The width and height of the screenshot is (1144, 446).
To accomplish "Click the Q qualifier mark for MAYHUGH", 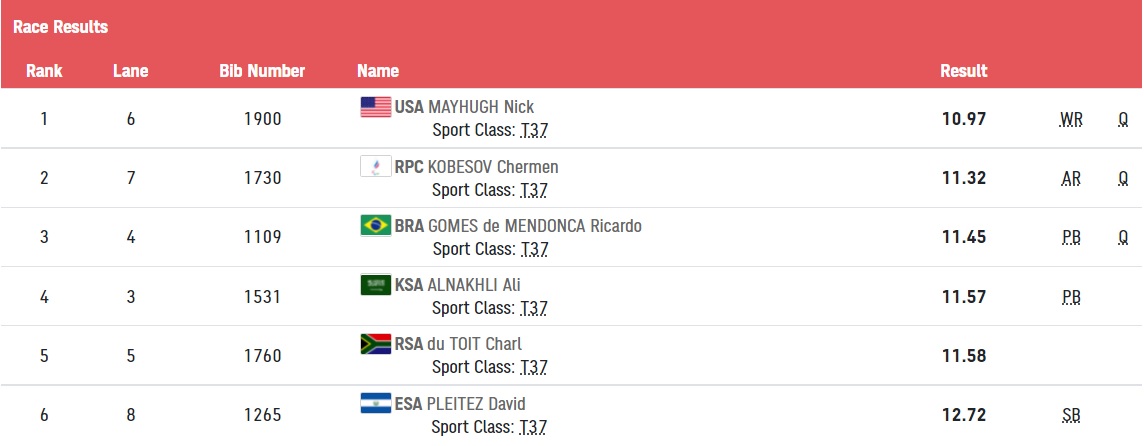I will coord(1123,120).
